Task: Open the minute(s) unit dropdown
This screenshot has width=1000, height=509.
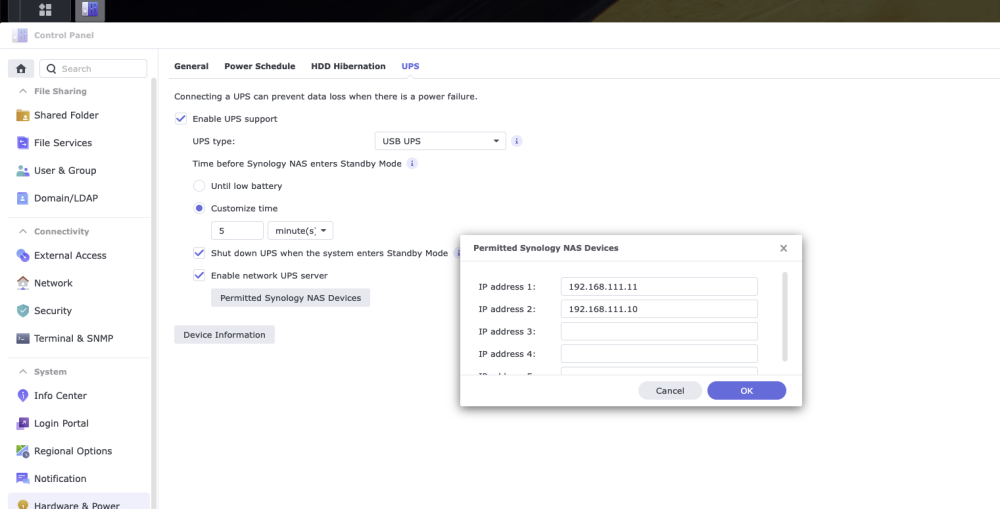Action: pyautogui.click(x=300, y=230)
